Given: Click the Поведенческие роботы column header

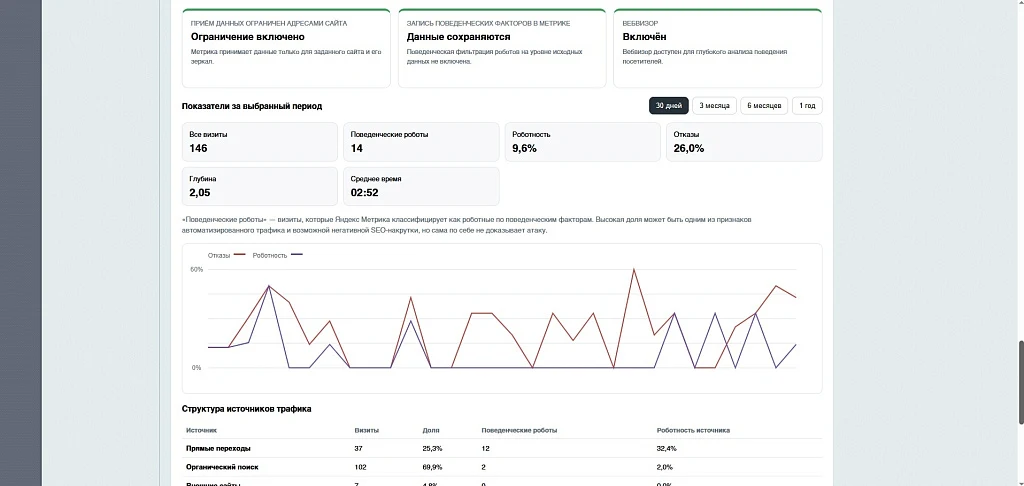Looking at the screenshot, I should 519,430.
